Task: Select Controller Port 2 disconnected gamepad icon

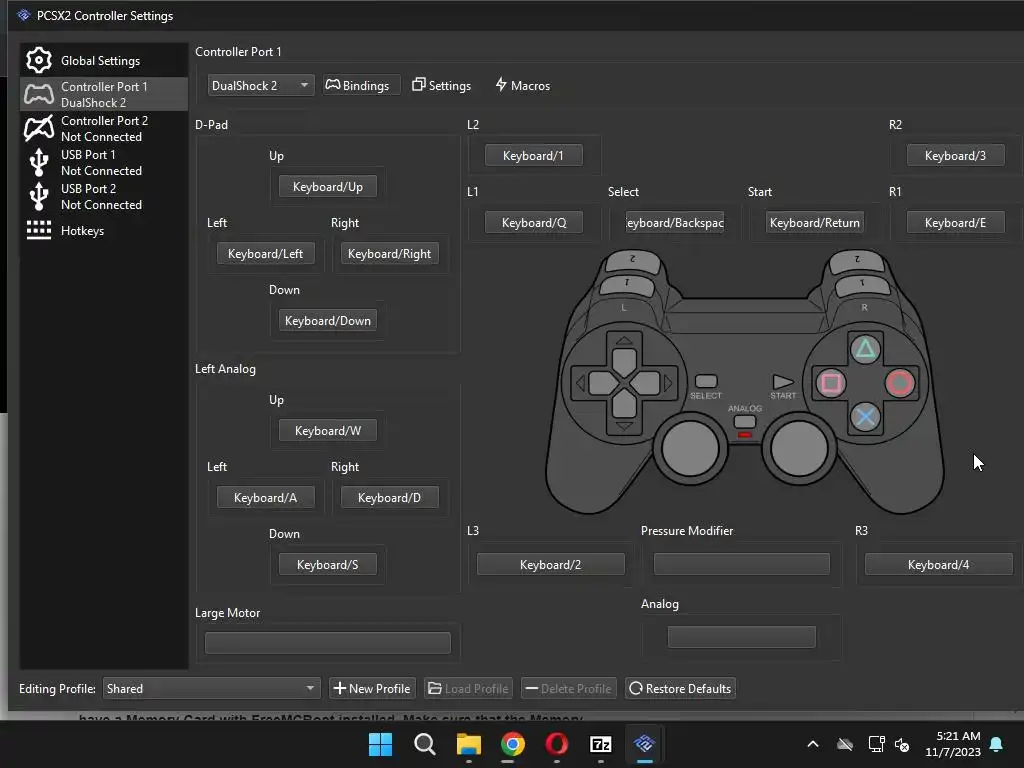Action: point(39,128)
